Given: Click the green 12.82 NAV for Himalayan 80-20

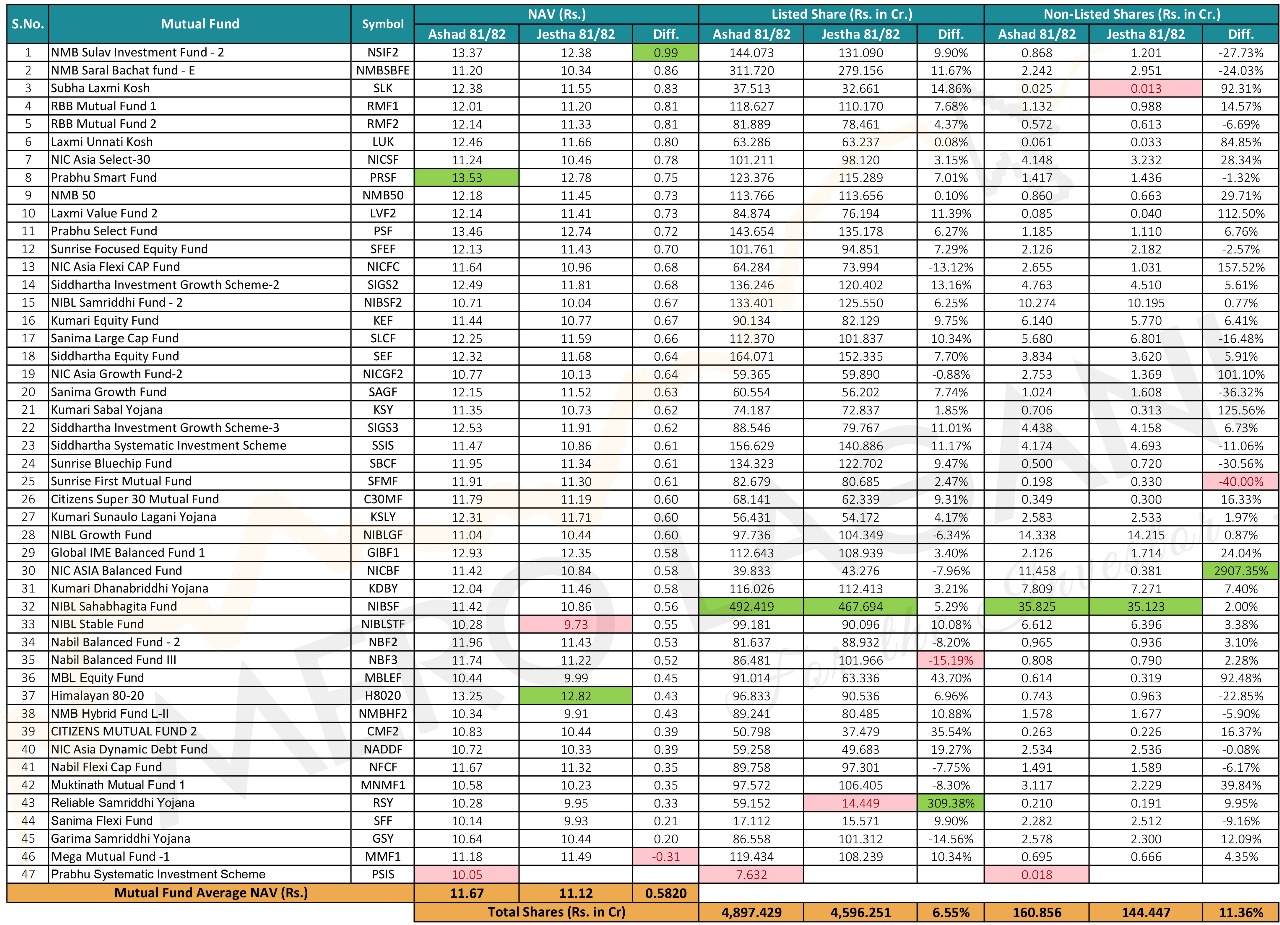Looking at the screenshot, I should click(576, 696).
